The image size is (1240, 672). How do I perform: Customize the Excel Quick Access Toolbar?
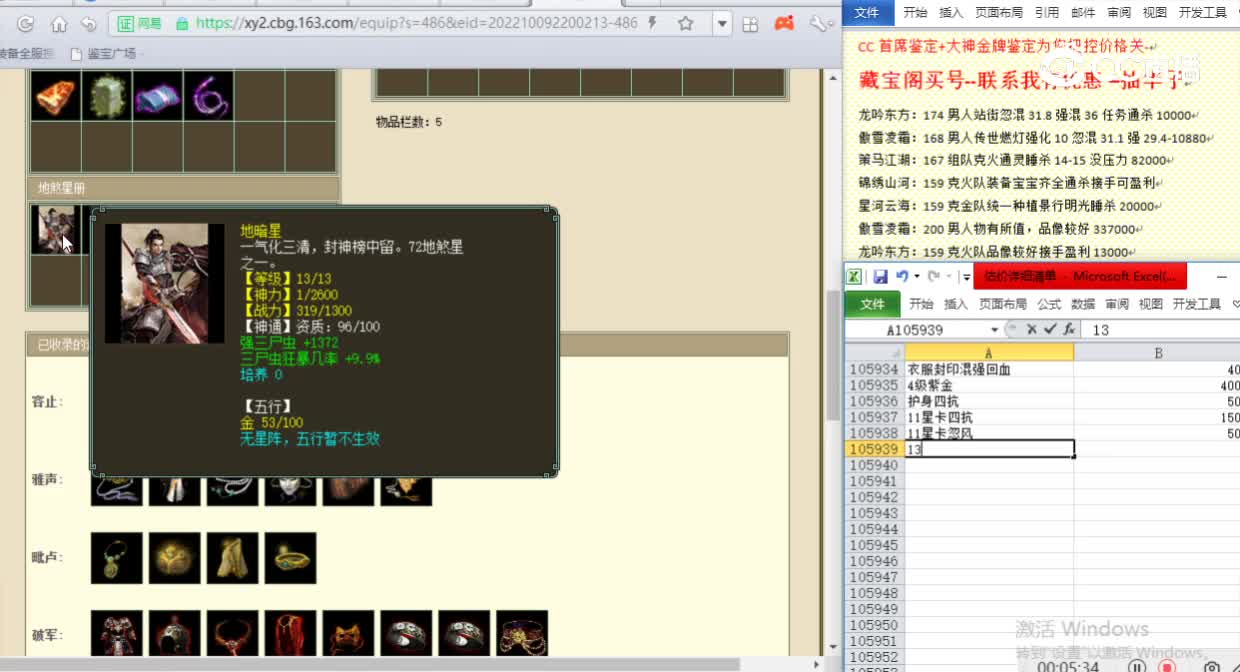coord(966,277)
